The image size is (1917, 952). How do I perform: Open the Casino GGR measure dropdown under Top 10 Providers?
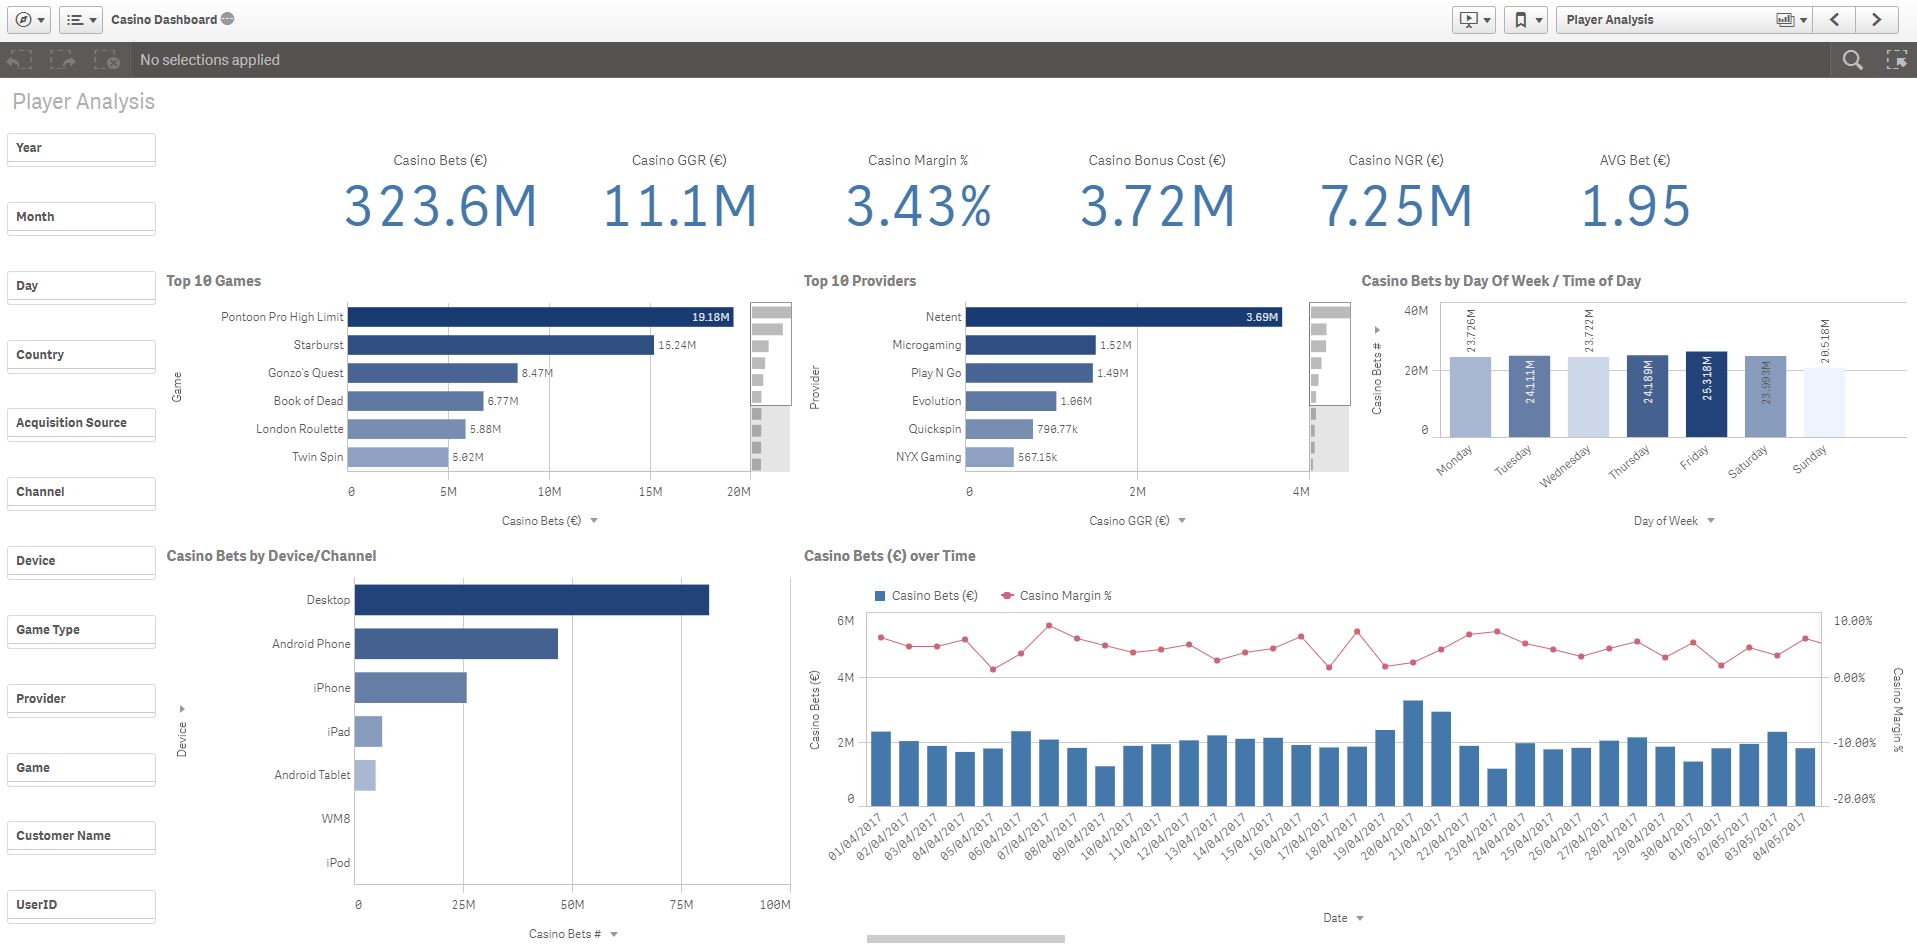pyautogui.click(x=1134, y=520)
